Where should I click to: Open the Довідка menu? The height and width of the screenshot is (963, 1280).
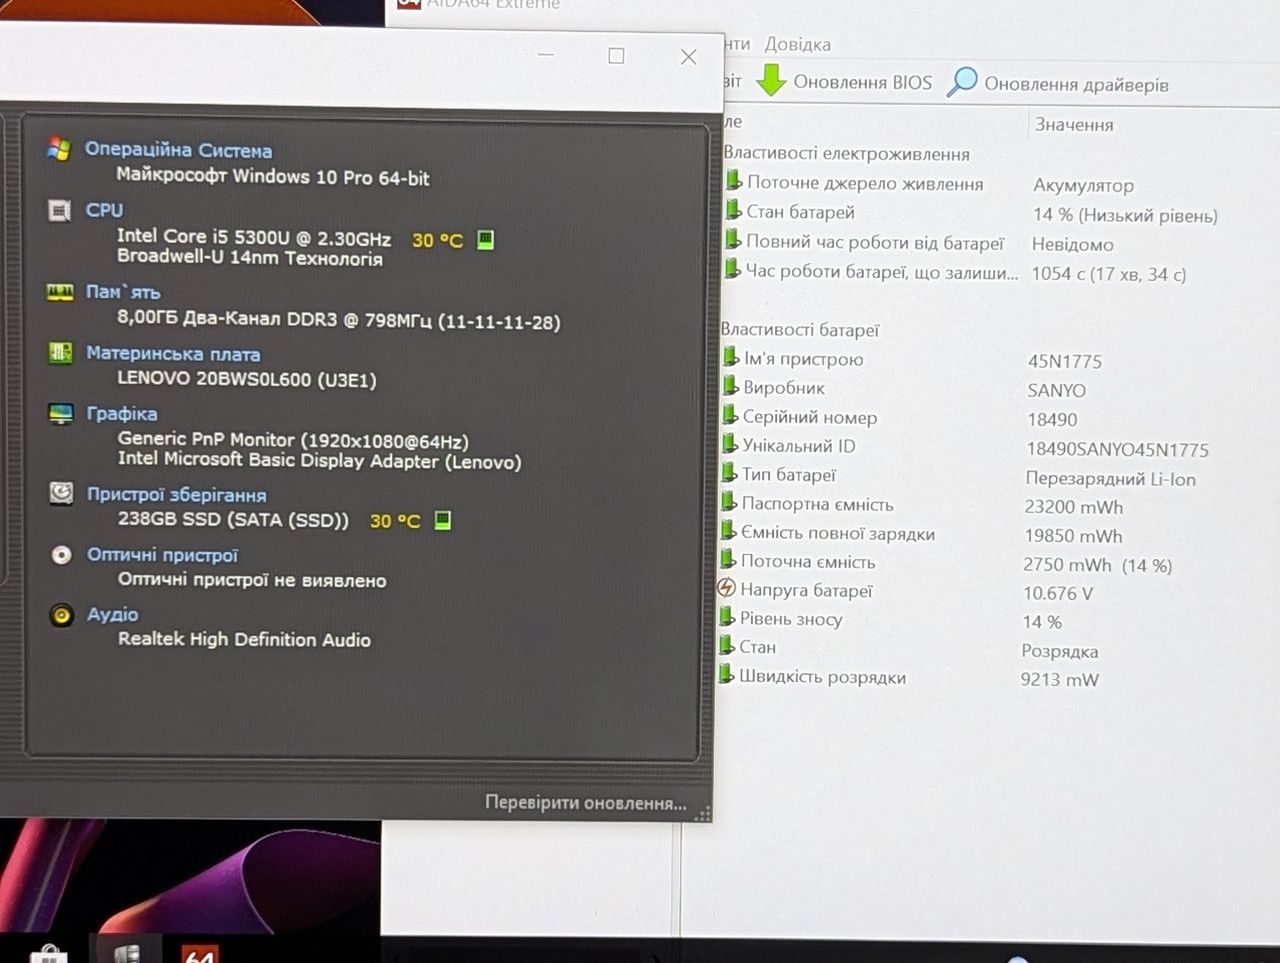pos(797,44)
